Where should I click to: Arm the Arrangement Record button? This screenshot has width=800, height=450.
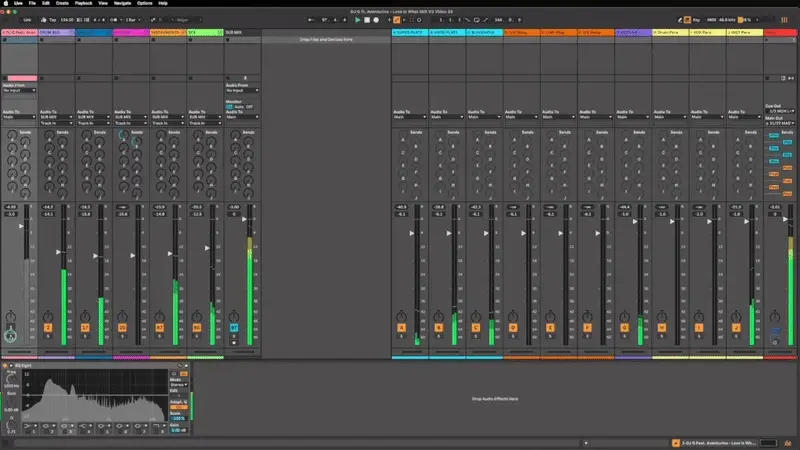(x=376, y=20)
